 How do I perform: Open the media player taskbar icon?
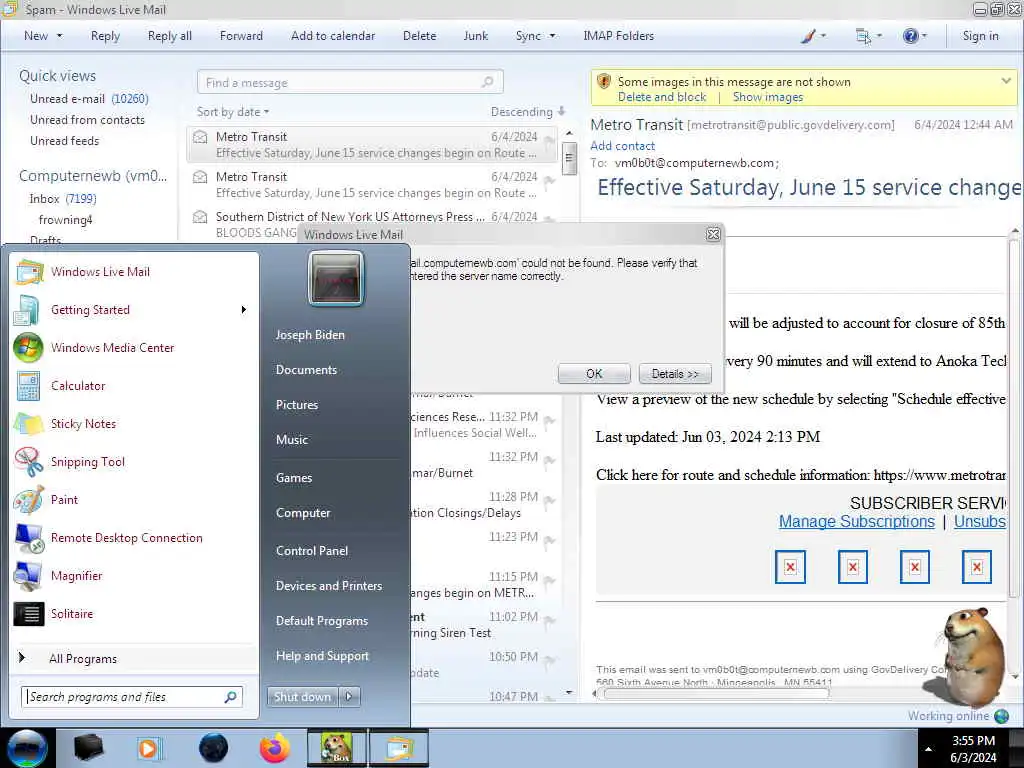click(x=149, y=748)
